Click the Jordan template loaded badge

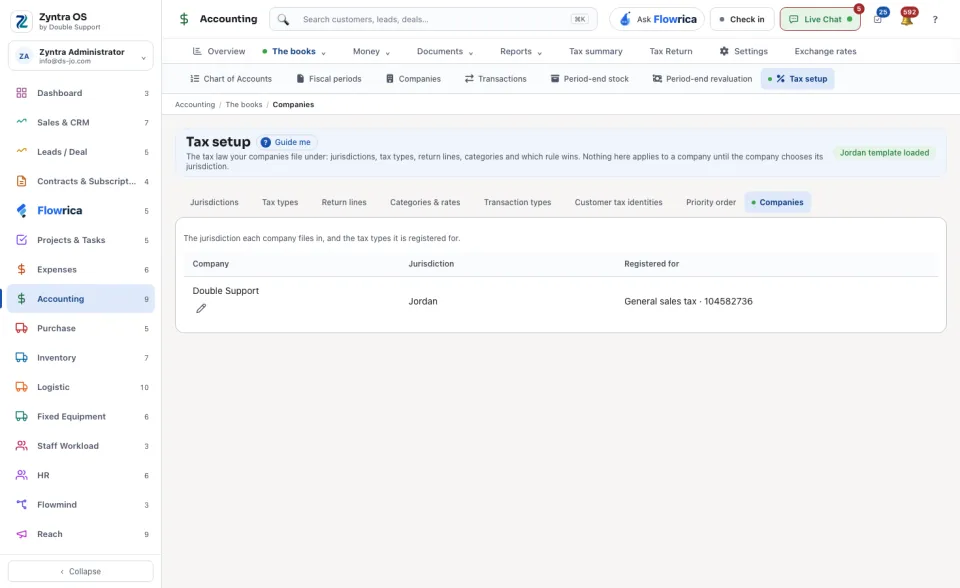(x=884, y=153)
